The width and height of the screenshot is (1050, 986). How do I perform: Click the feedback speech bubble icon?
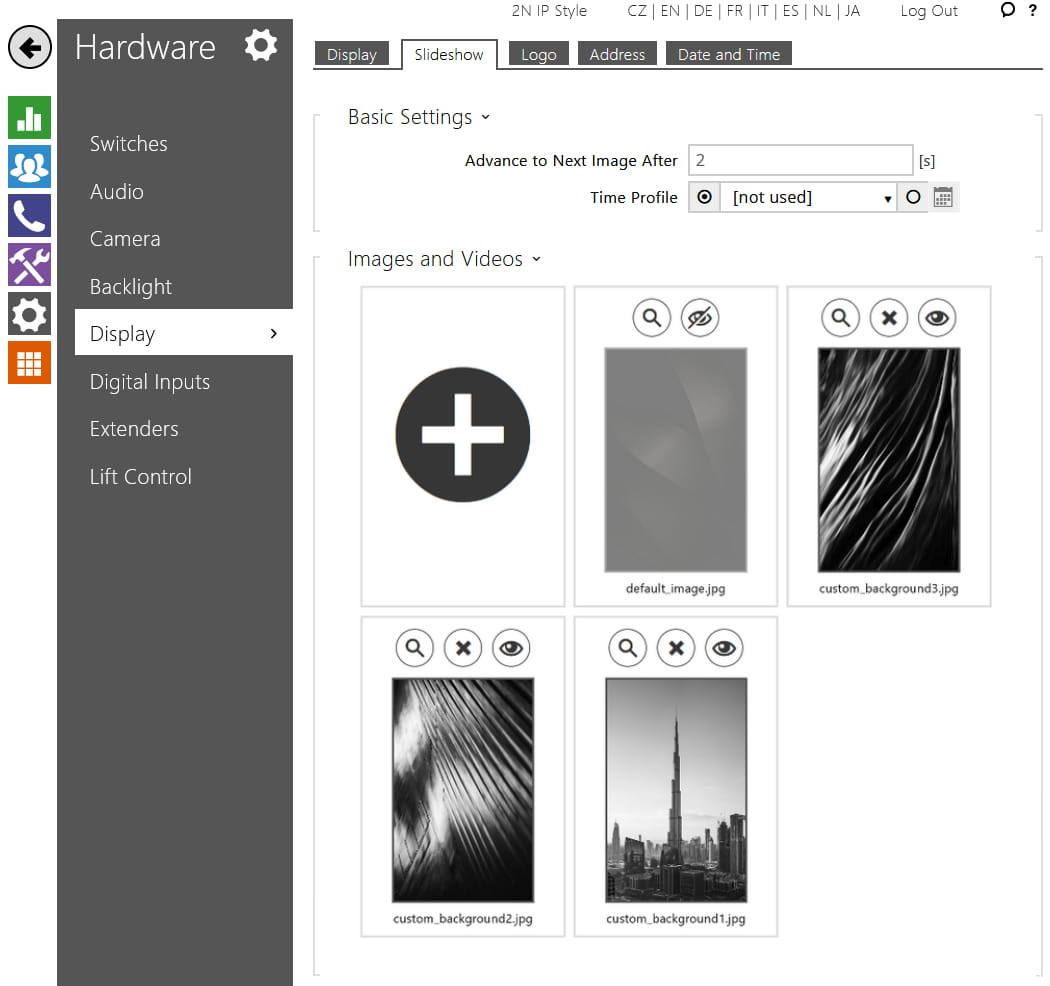coord(1007,10)
